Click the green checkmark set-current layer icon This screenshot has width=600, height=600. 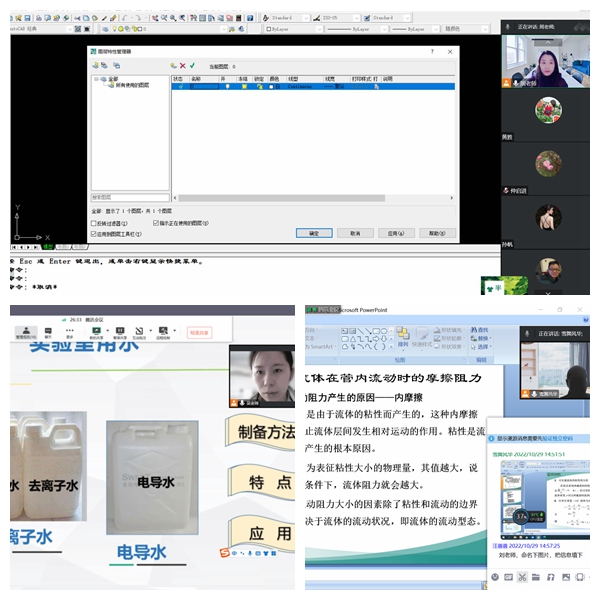(193, 65)
